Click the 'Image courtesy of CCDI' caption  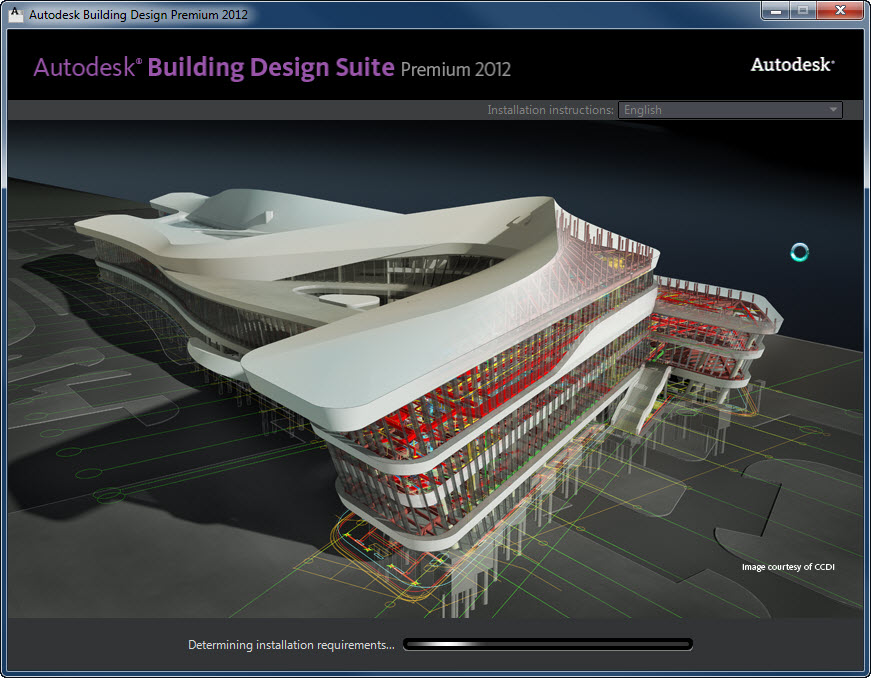pos(788,567)
